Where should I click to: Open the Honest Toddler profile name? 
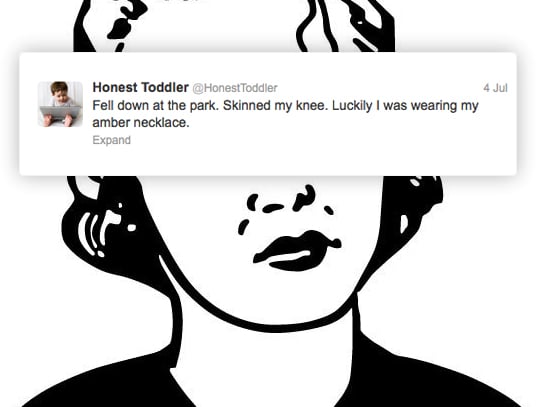pyautogui.click(x=140, y=88)
